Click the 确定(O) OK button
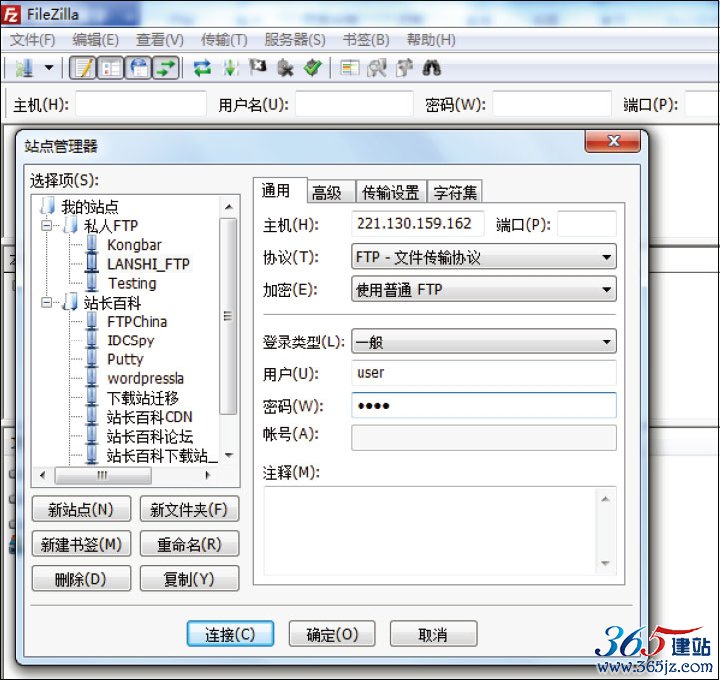720x680 pixels. point(332,634)
